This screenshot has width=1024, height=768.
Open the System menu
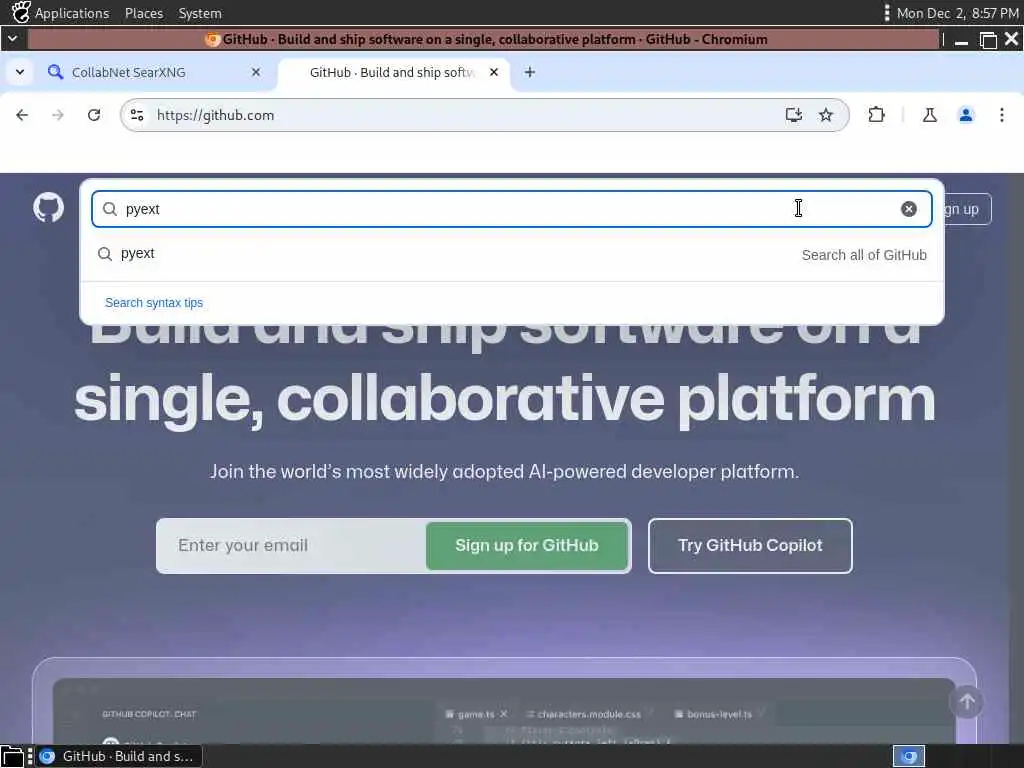point(200,13)
